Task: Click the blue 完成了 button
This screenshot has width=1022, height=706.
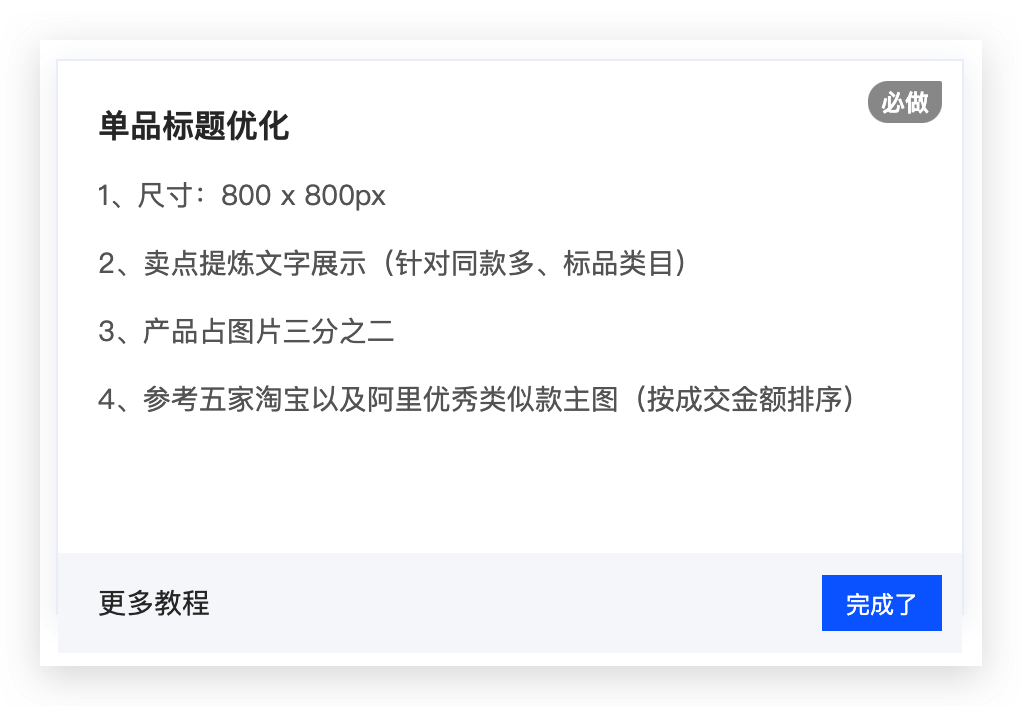Action: pyautogui.click(x=881, y=603)
